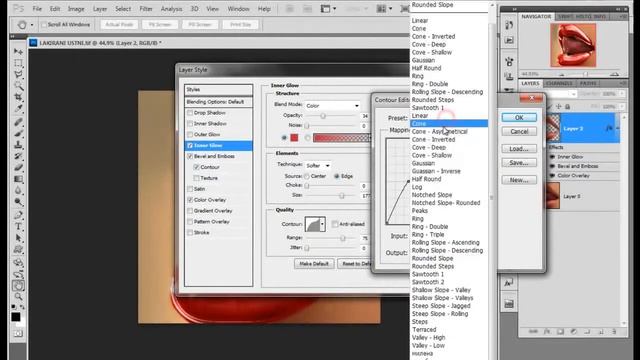The width and height of the screenshot is (640, 360).
Task: Enable the Outer Glow checkbox
Action: pyautogui.click(x=190, y=134)
